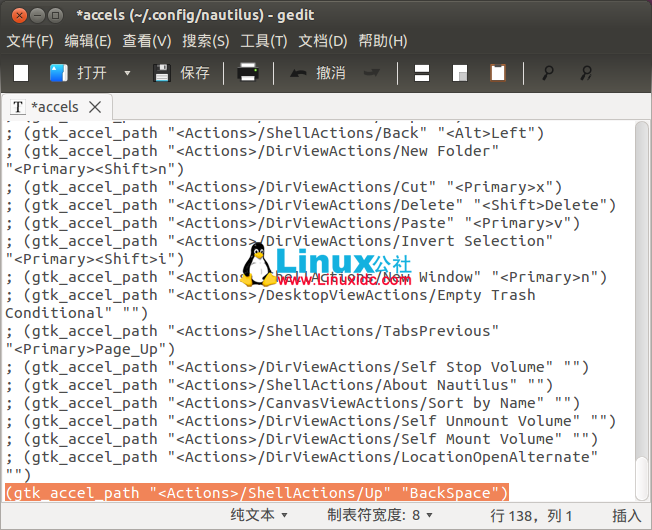Click the DesktopViewActions/Empty Trash line
This screenshot has width=652, height=530.
[x=270, y=295]
